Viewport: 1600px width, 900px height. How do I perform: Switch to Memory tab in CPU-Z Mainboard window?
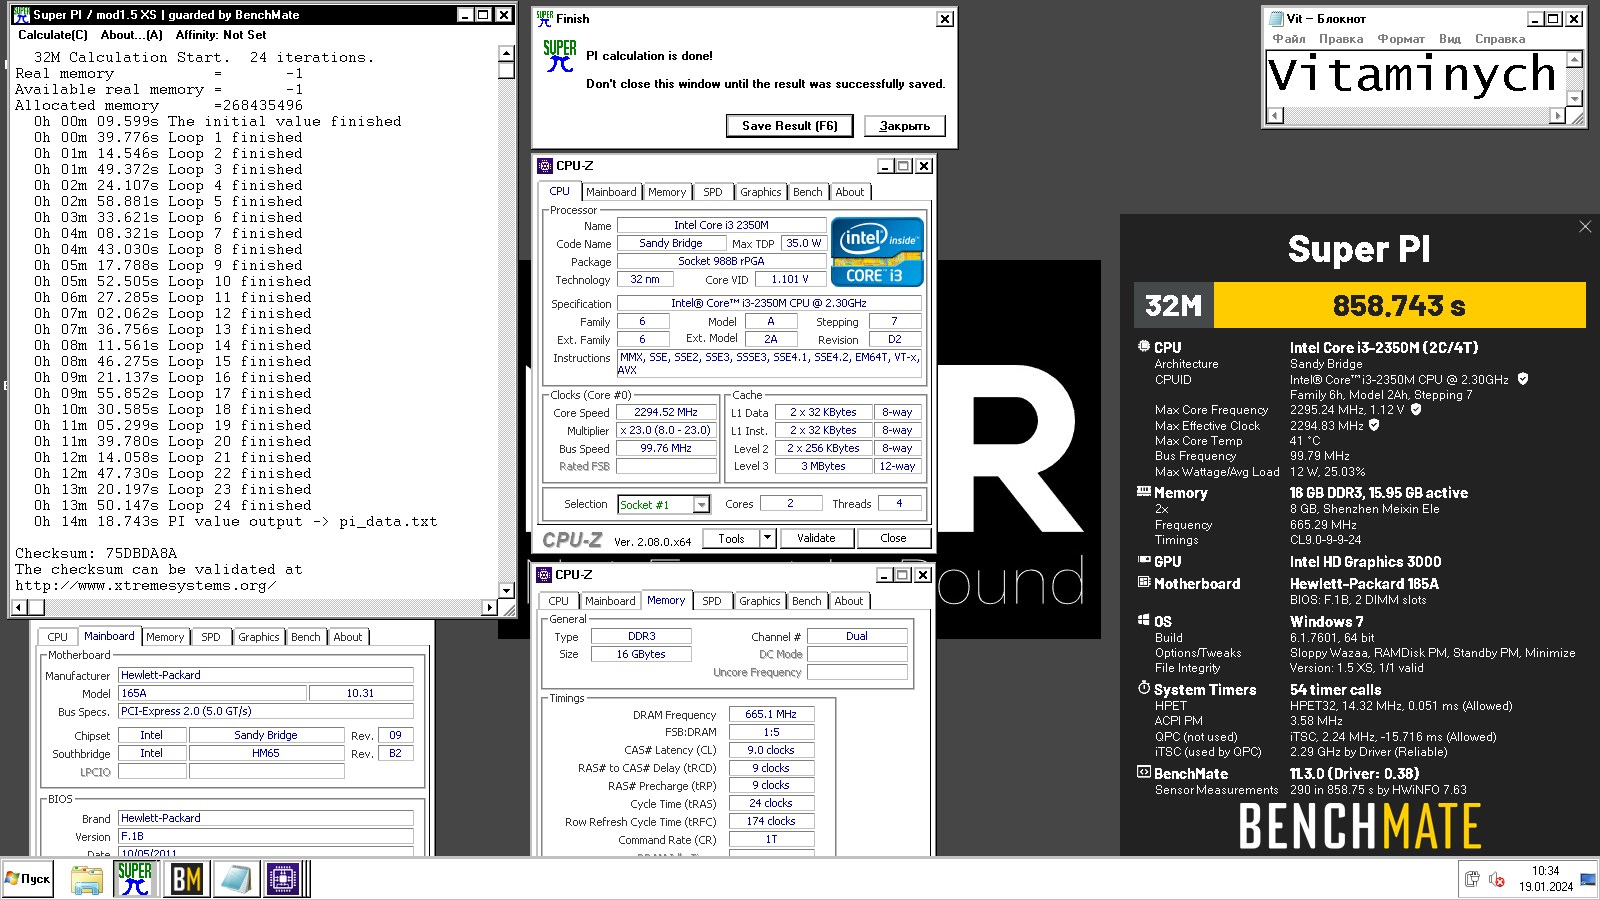pyautogui.click(x=165, y=637)
